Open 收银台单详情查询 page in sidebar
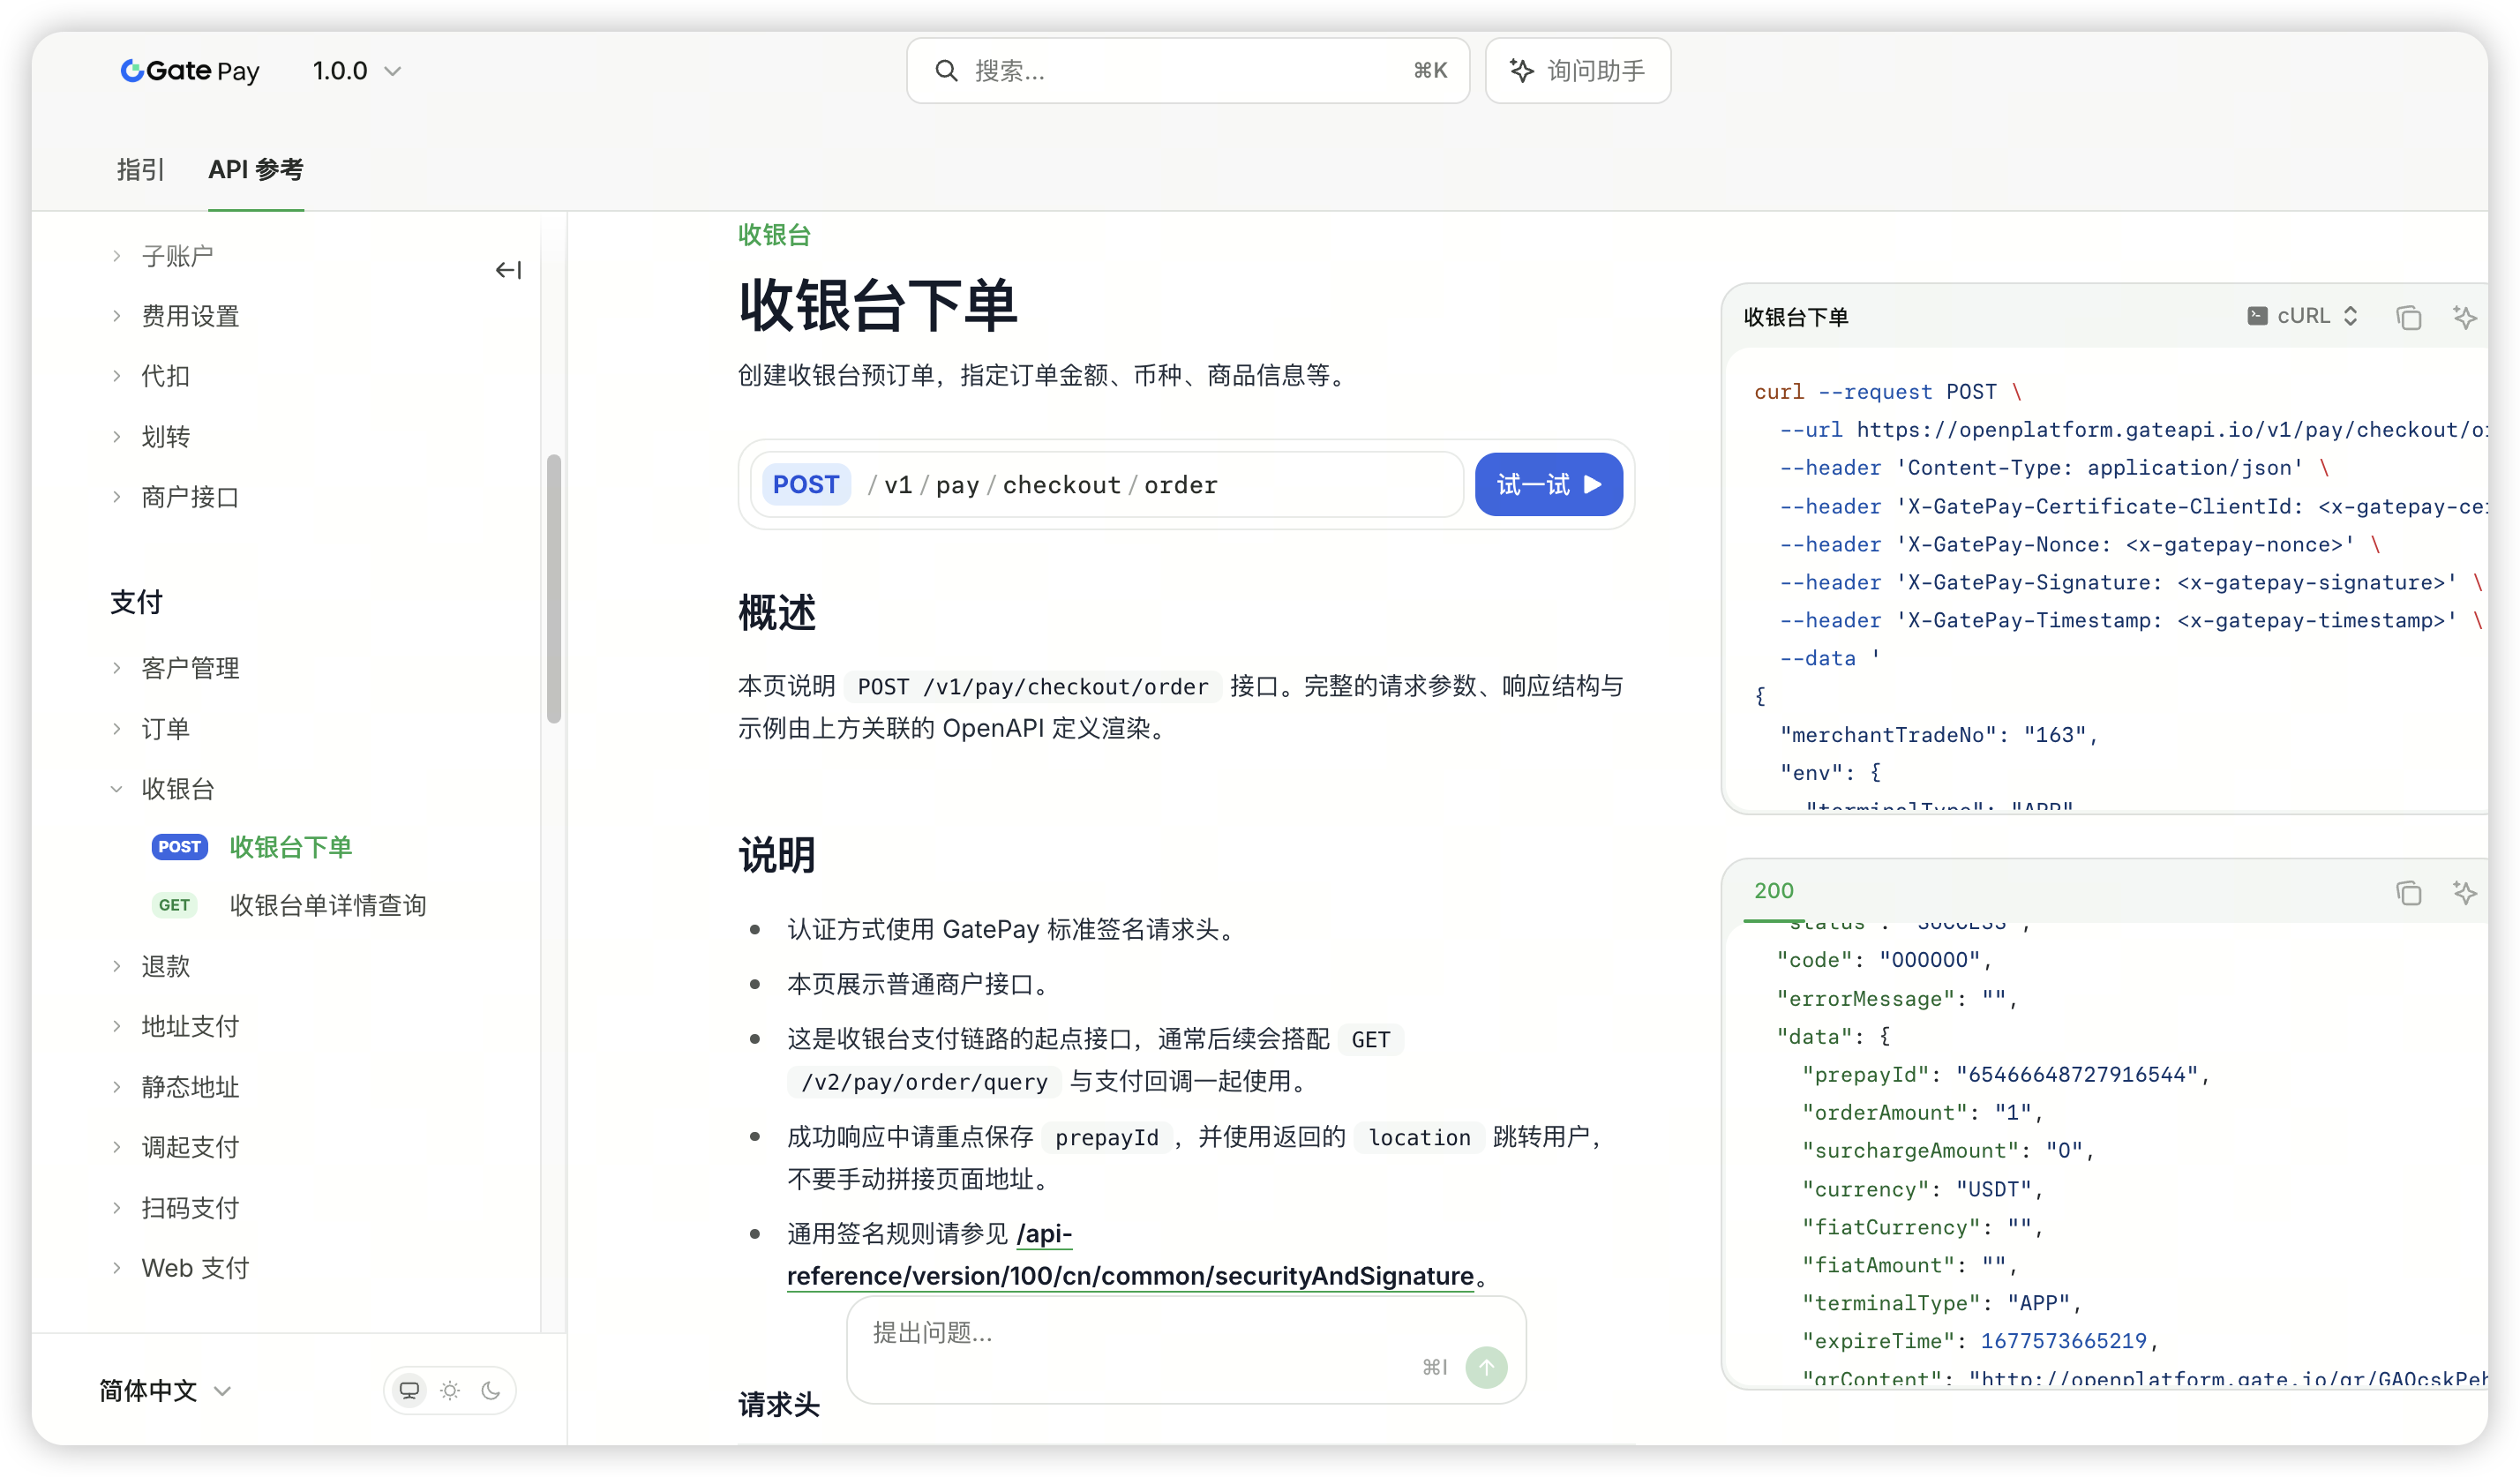 point(328,905)
